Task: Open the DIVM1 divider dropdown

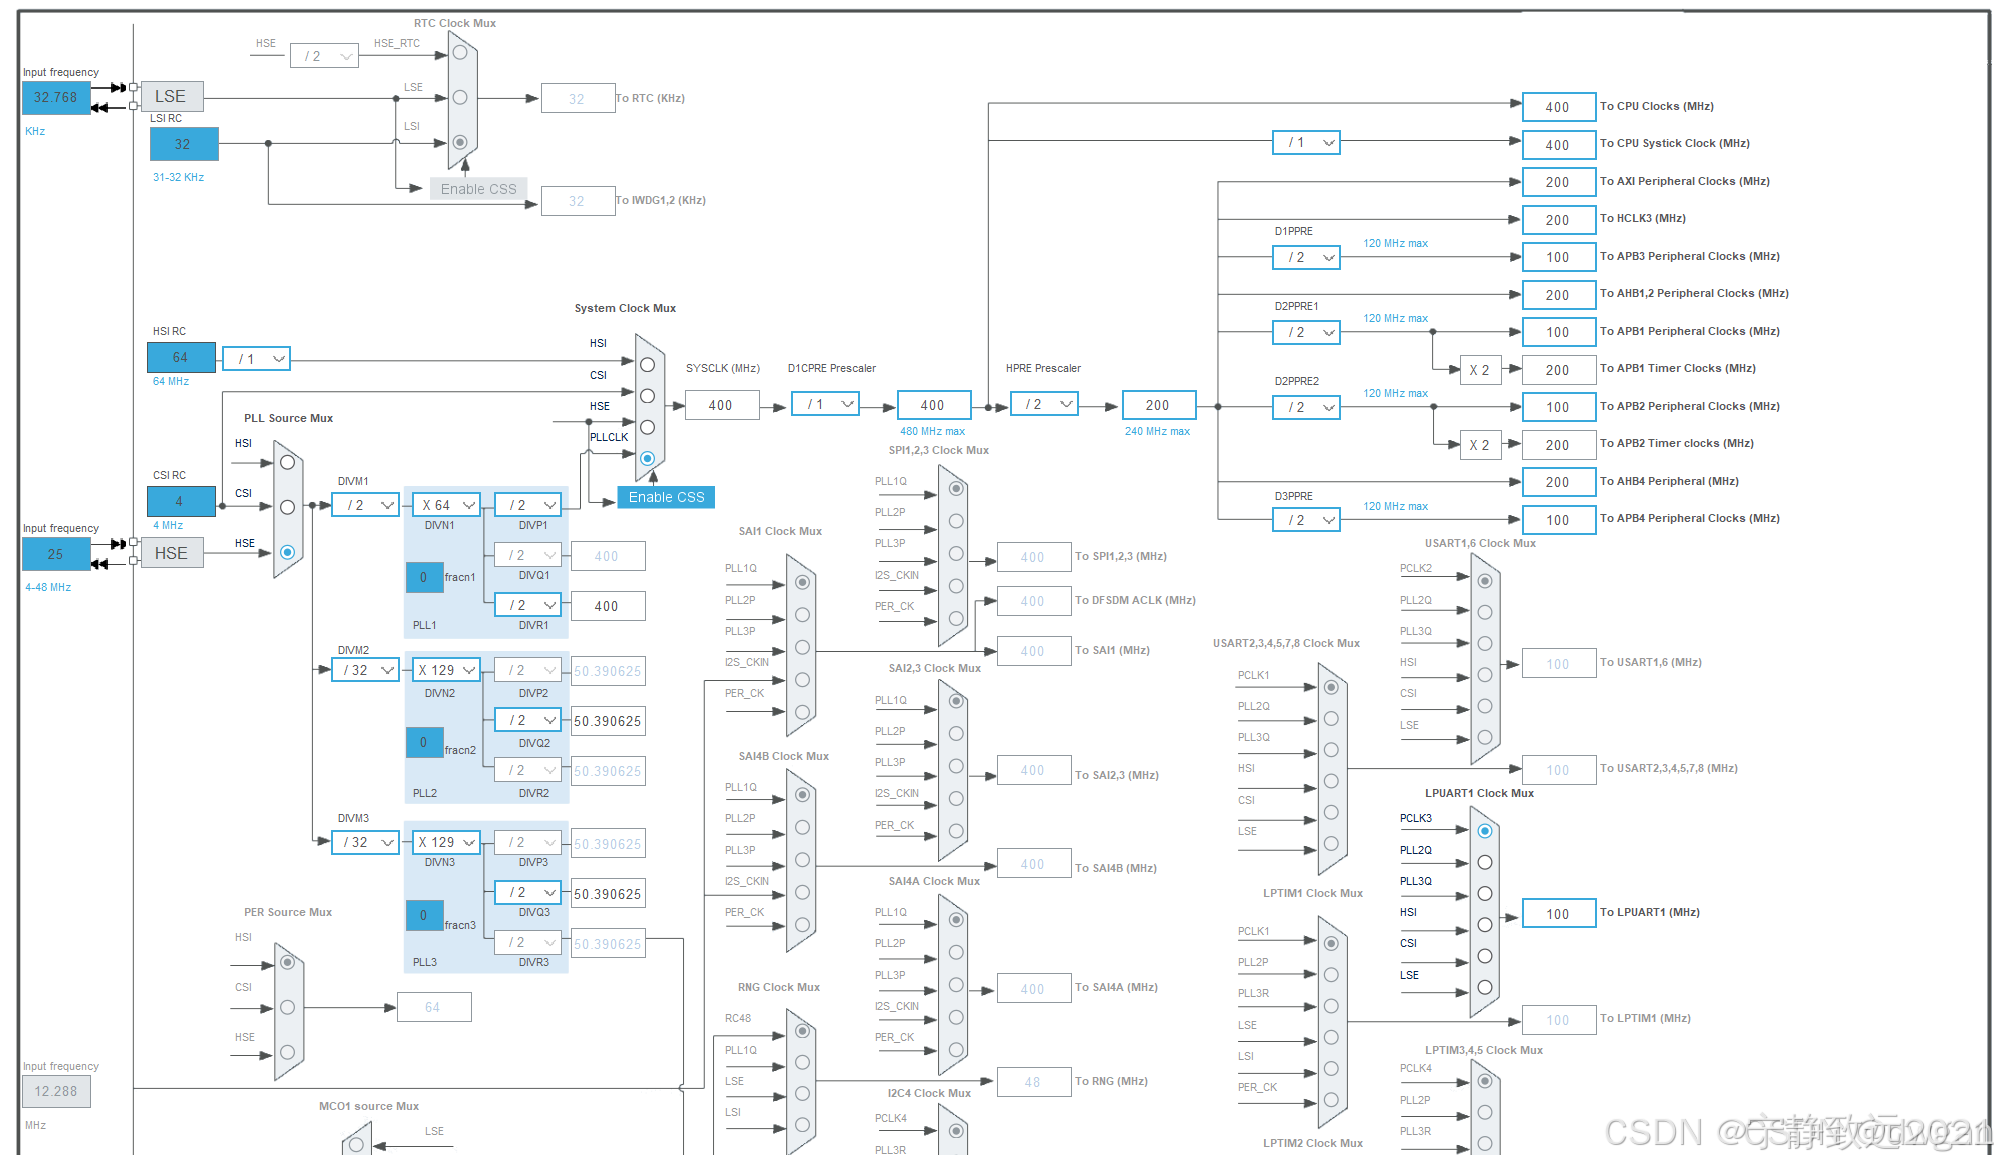Action: (366, 505)
